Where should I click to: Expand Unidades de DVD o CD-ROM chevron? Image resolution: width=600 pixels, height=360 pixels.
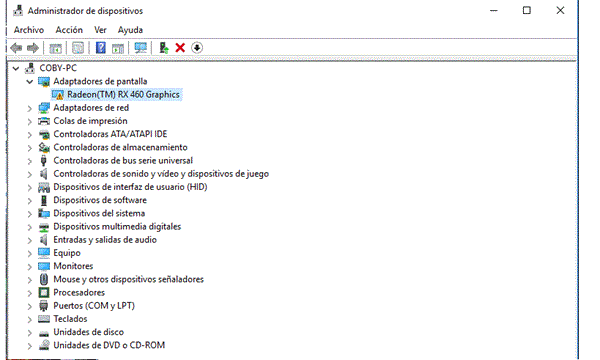point(29,346)
